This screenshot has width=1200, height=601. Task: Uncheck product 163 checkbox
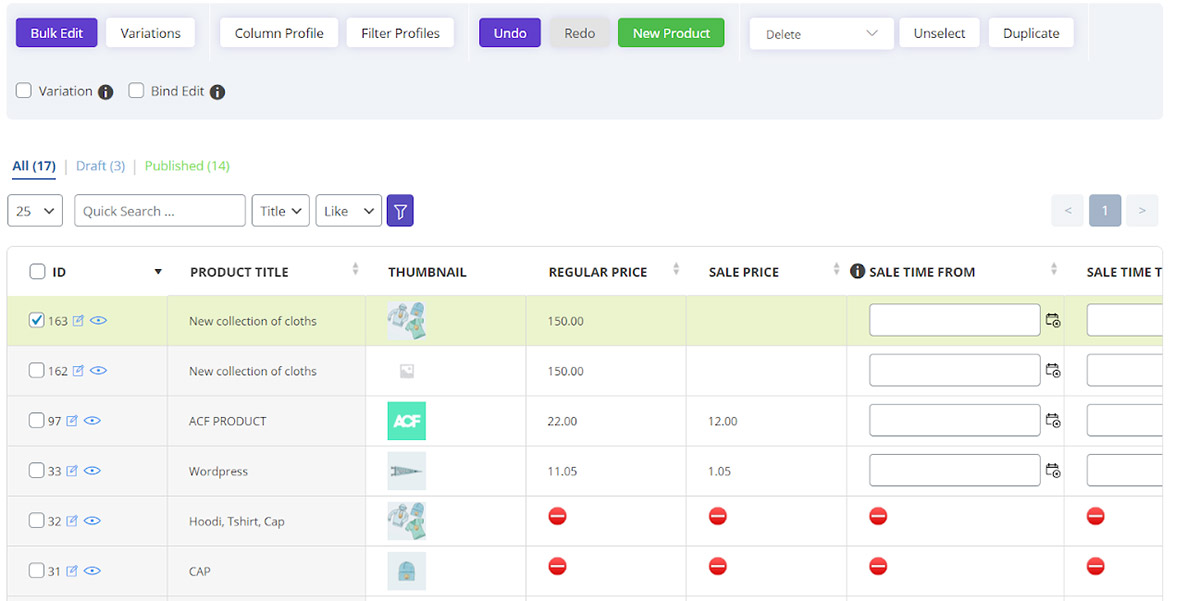click(x=37, y=320)
